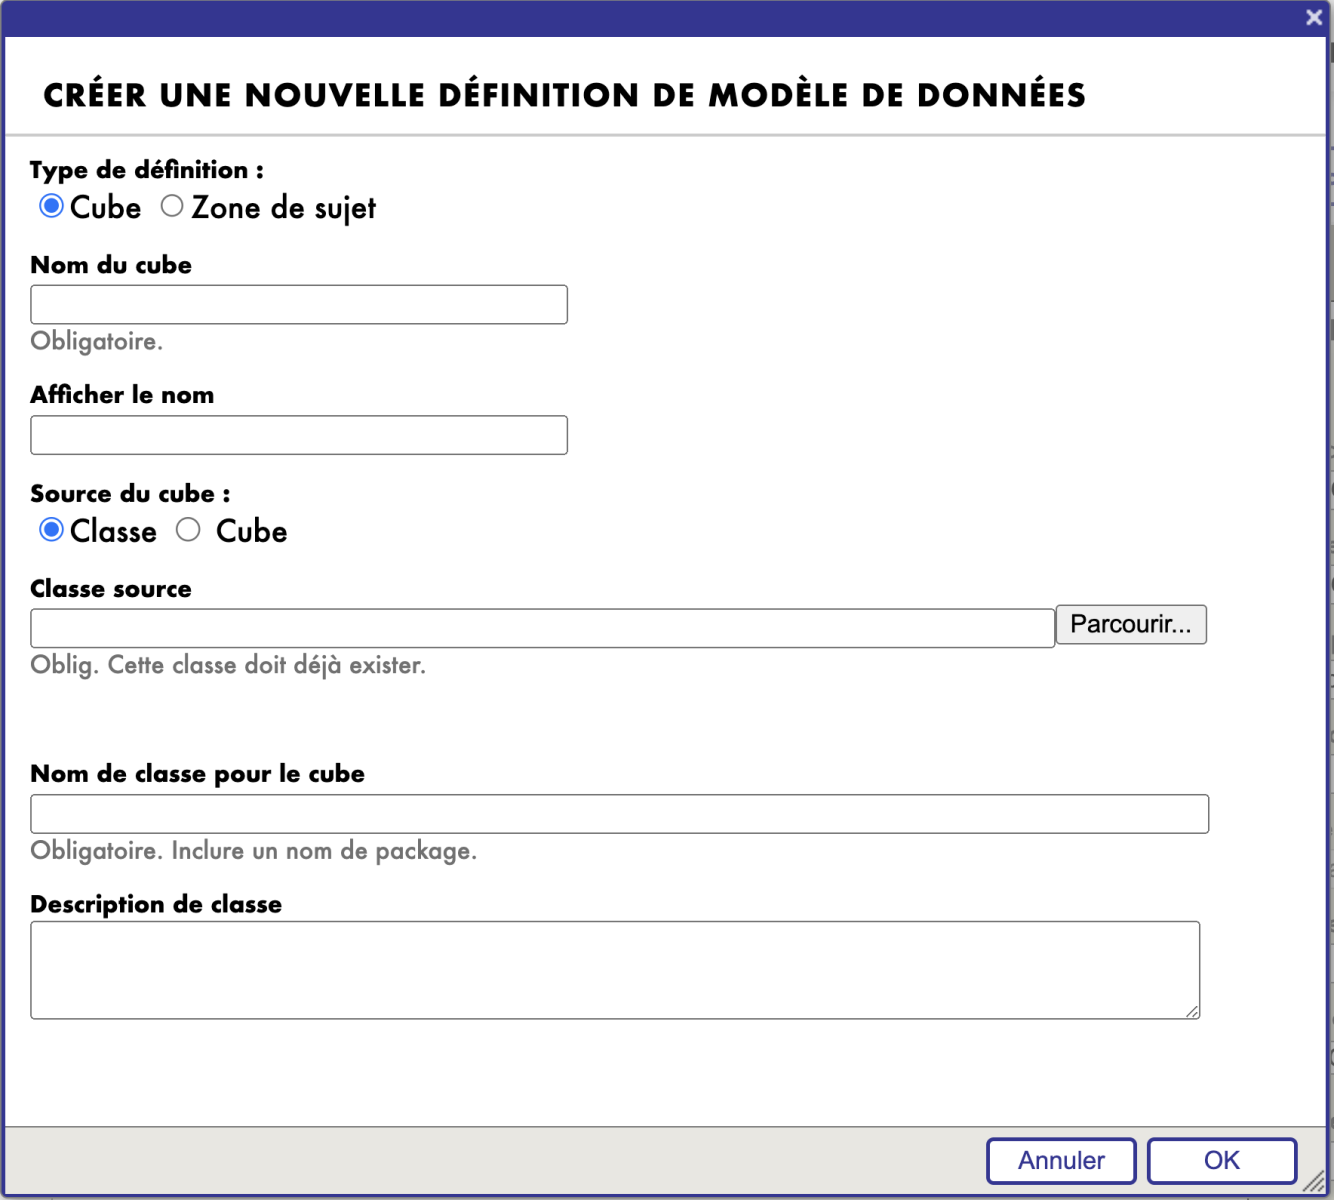Screen dimensions: 1334x1200
Task: Click the dialog title heading text
Action: point(564,95)
